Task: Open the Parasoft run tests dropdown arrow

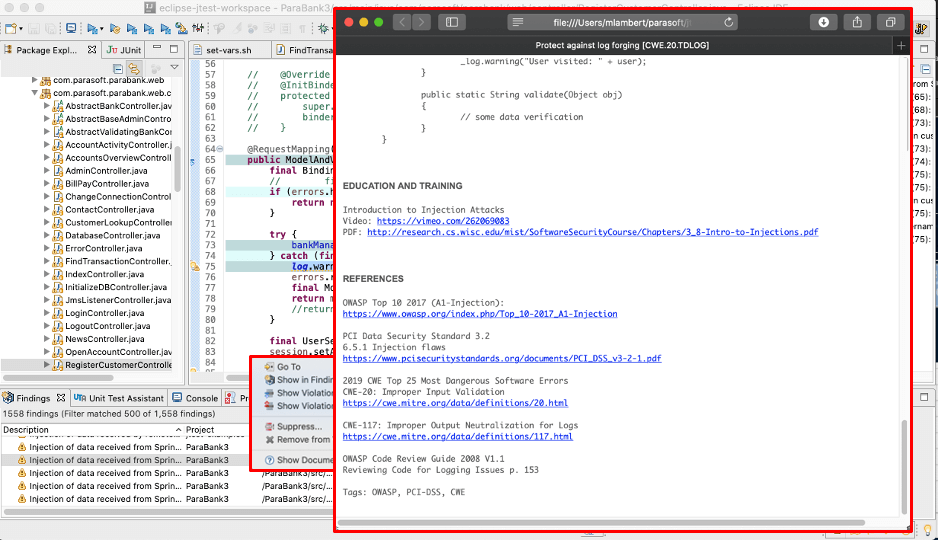Action: click(102, 29)
